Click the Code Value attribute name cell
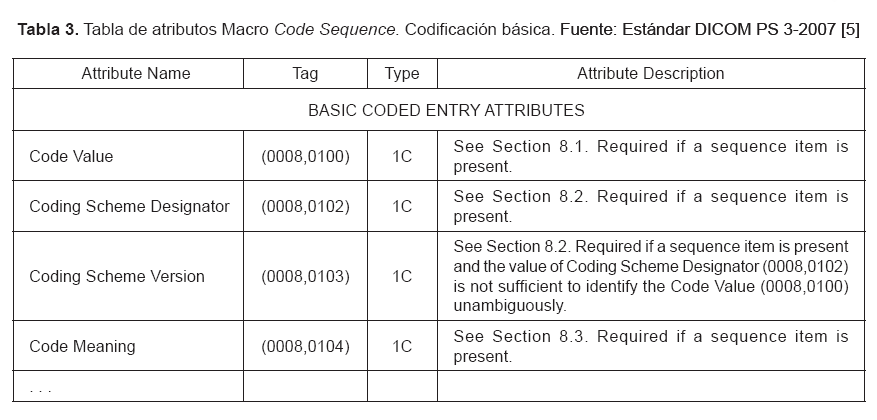Viewport: 877px width, 420px height. [x=71, y=156]
